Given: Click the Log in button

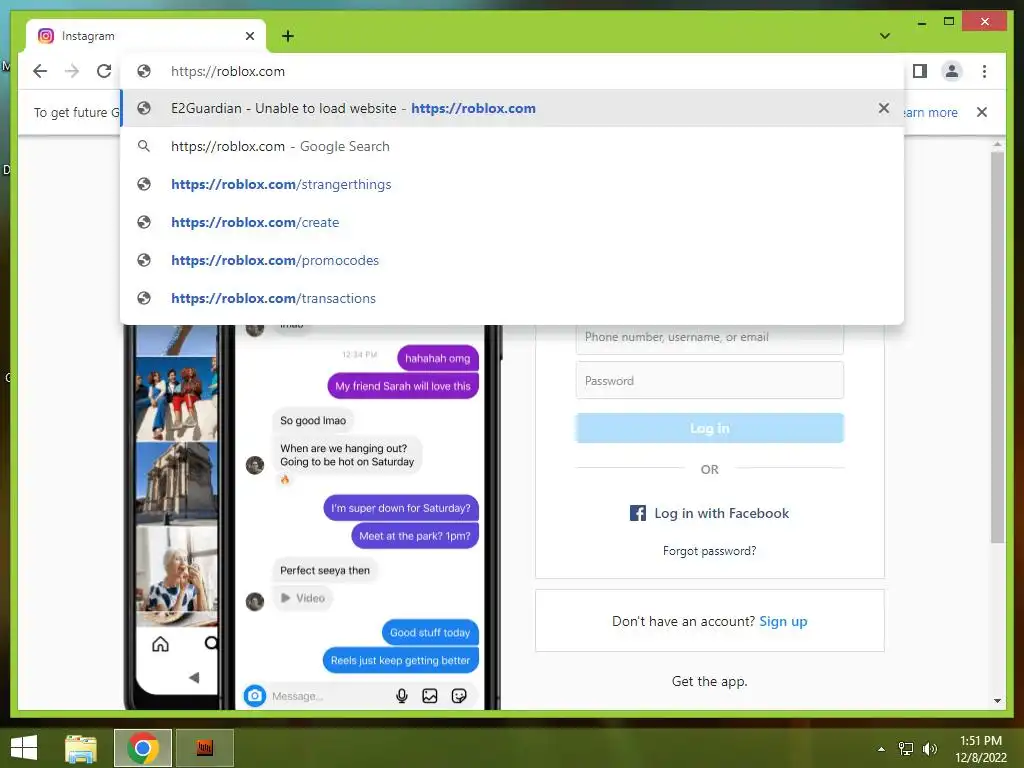Looking at the screenshot, I should [709, 428].
